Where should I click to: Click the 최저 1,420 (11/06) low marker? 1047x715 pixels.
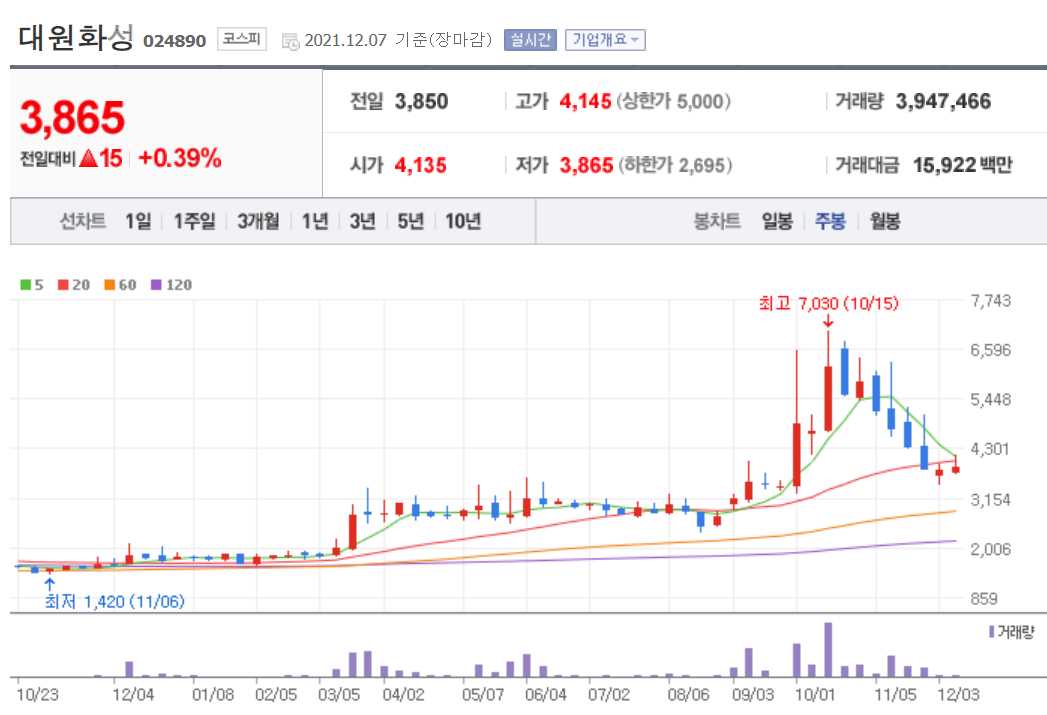point(114,602)
